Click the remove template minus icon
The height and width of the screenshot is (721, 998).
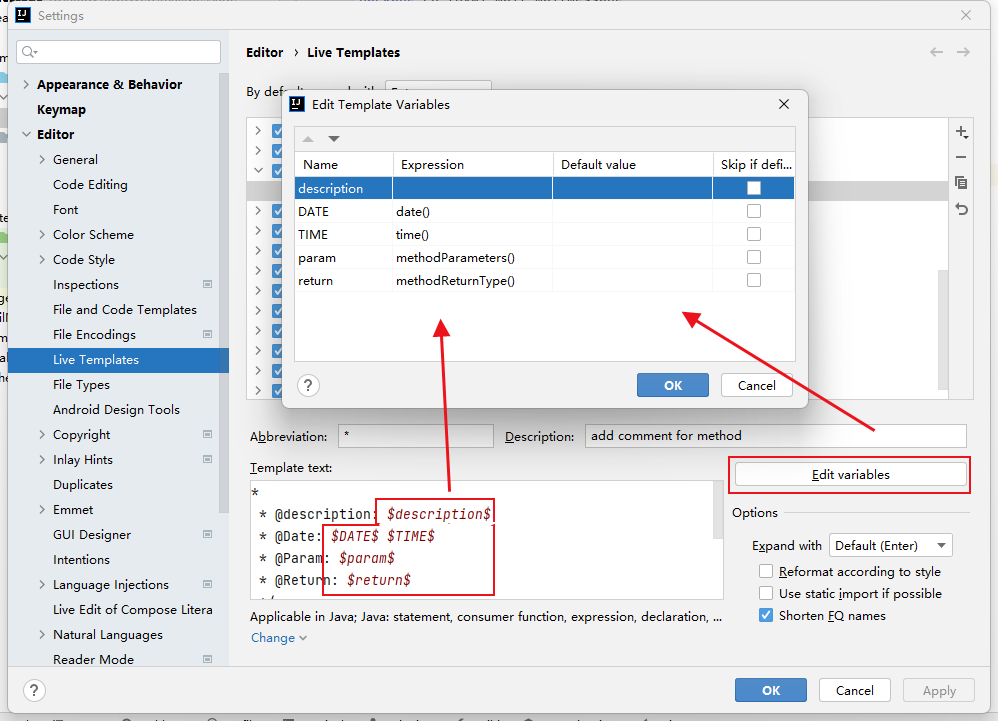tap(961, 157)
